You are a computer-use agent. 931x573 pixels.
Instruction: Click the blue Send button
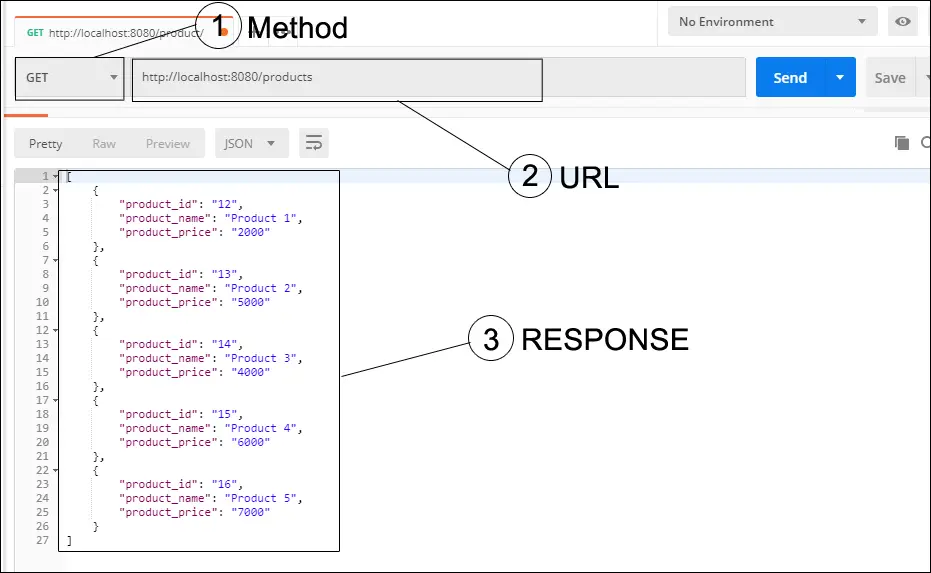[790, 78]
